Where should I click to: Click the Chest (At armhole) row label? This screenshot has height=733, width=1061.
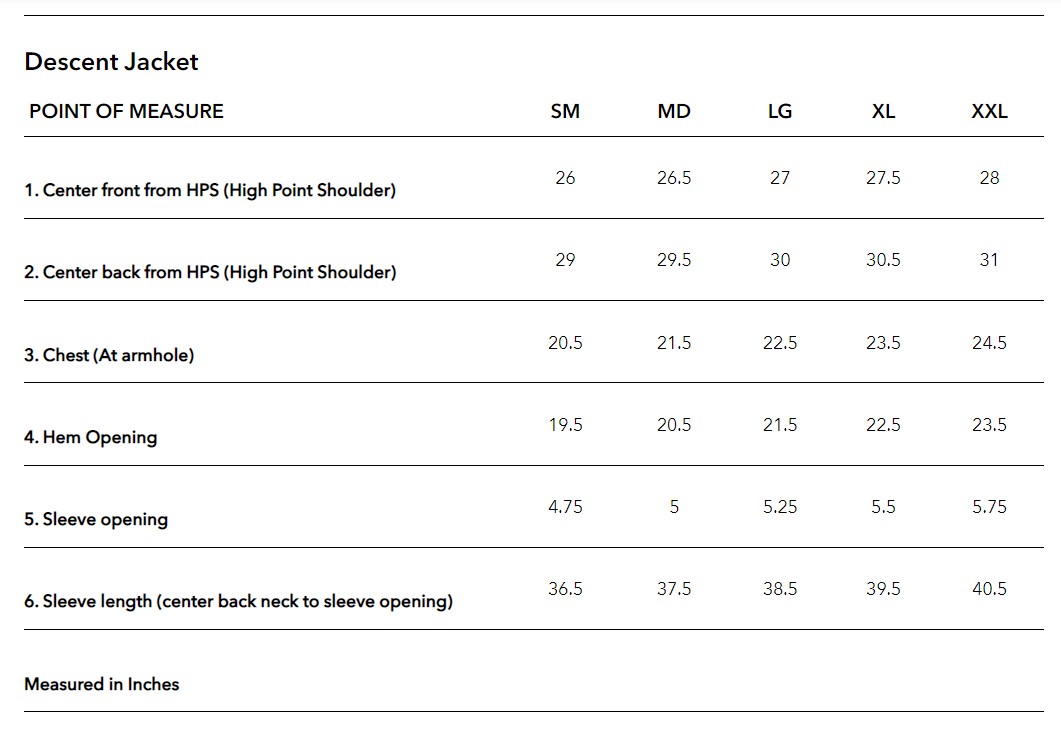(x=109, y=355)
